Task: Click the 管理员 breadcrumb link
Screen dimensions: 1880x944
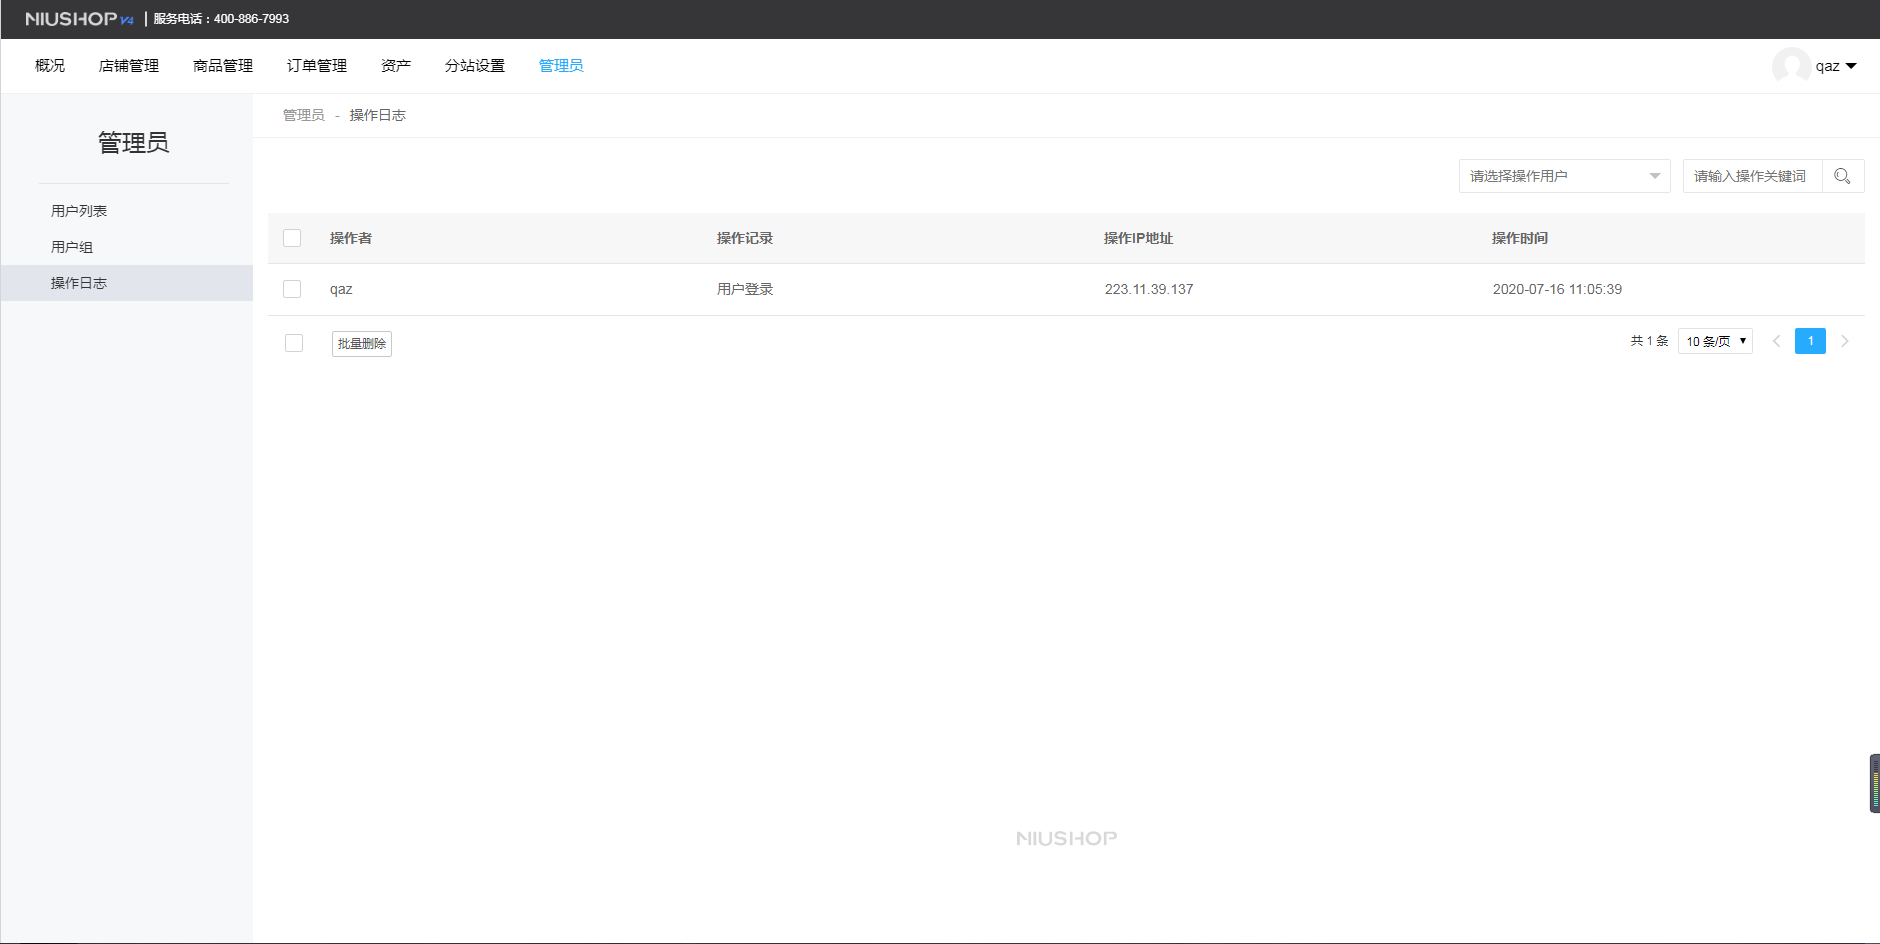Action: pos(304,116)
